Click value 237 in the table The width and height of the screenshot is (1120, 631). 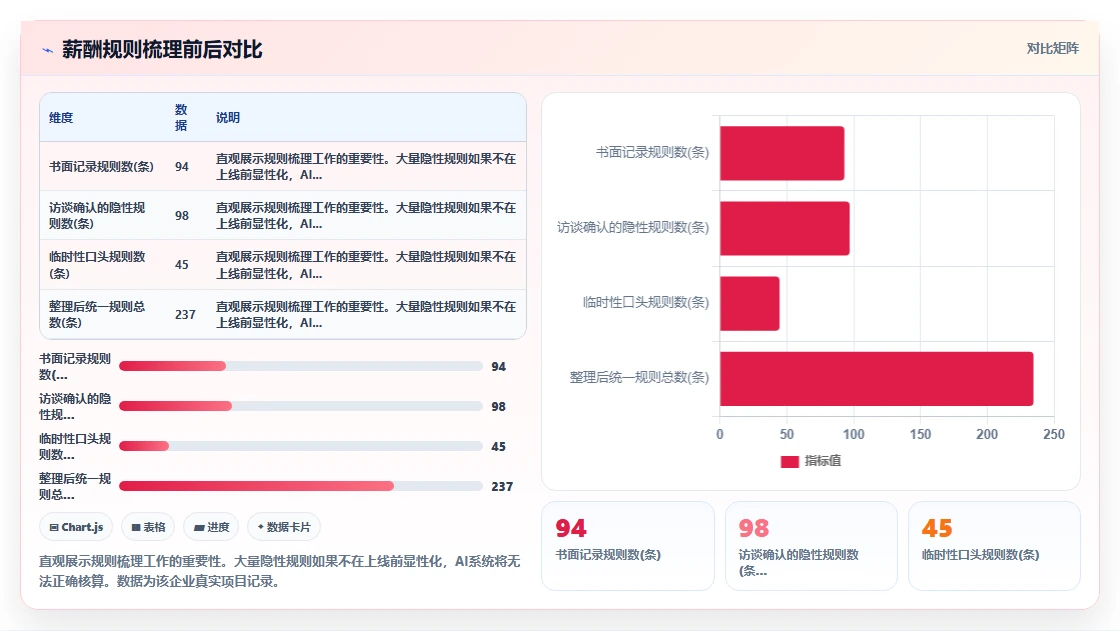pos(185,314)
